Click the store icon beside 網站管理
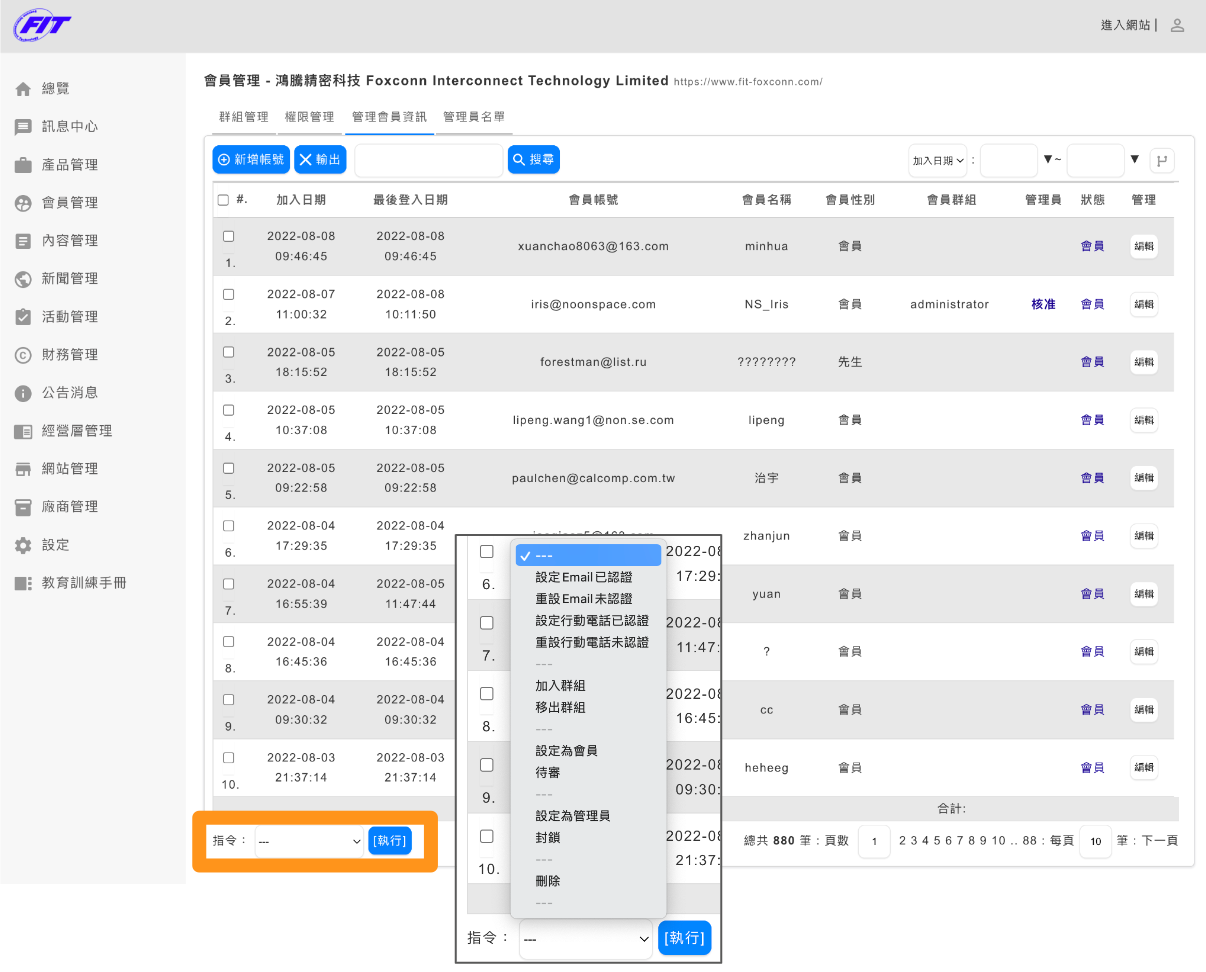This screenshot has width=1206, height=972. tap(23, 469)
